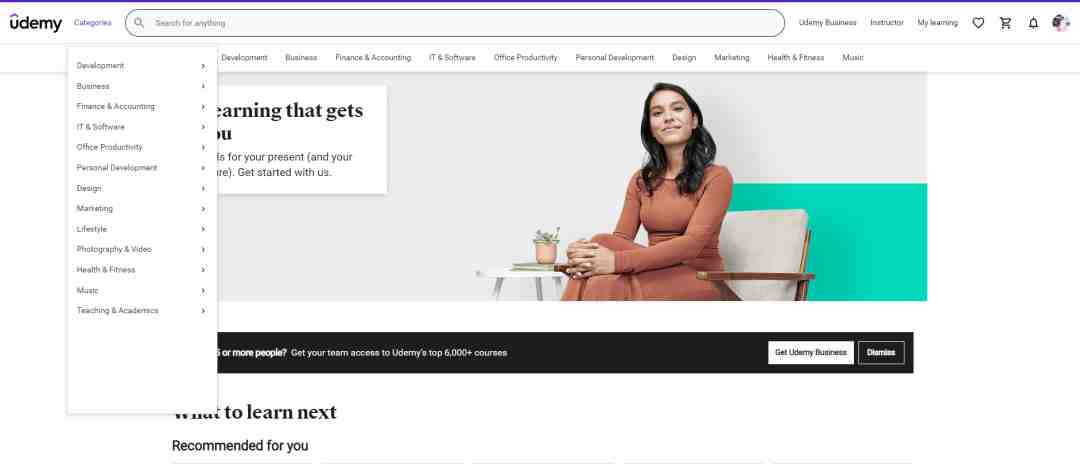Image resolution: width=1080 pixels, height=464 pixels.
Task: Go to My learning link
Action: coord(937,23)
